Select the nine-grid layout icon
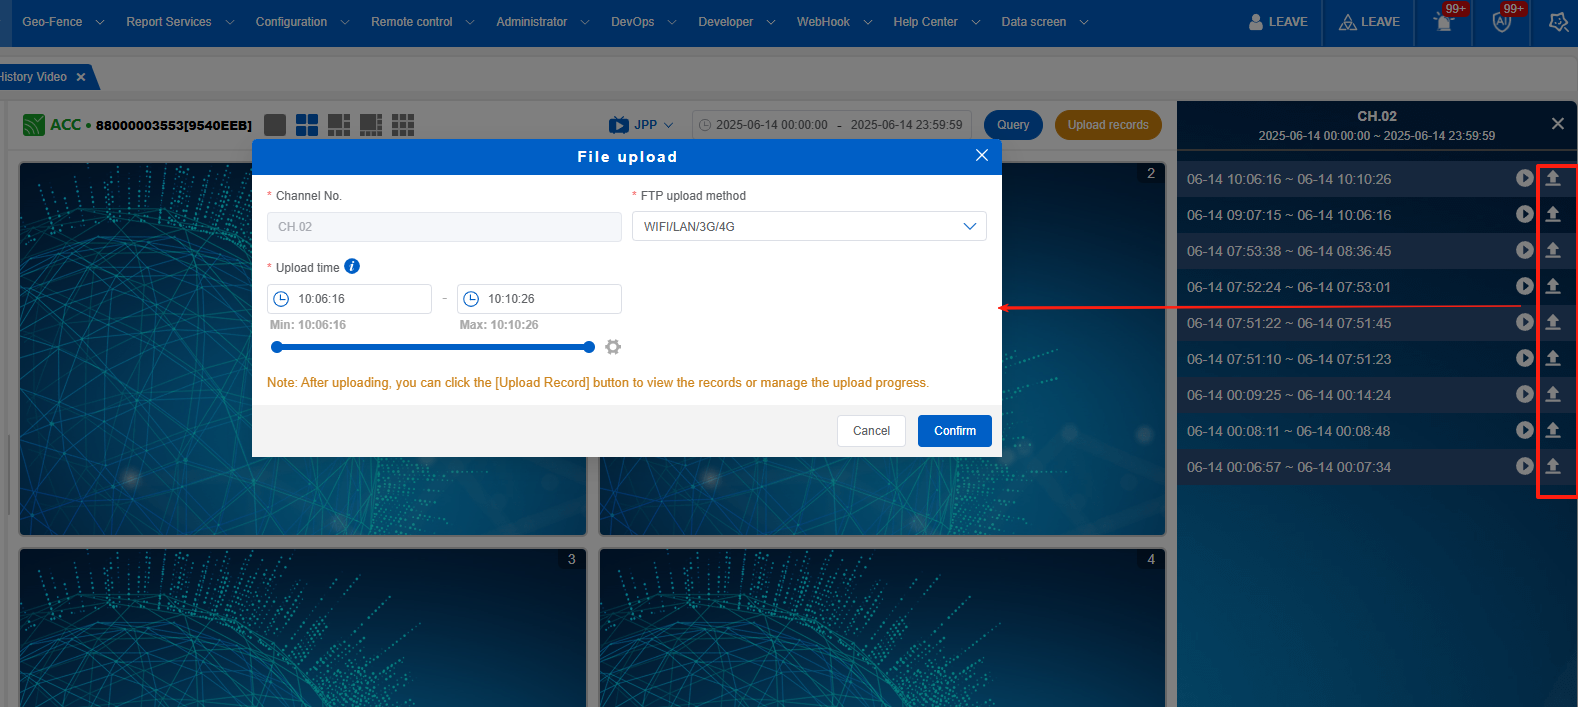This screenshot has height=707, width=1578. (403, 125)
